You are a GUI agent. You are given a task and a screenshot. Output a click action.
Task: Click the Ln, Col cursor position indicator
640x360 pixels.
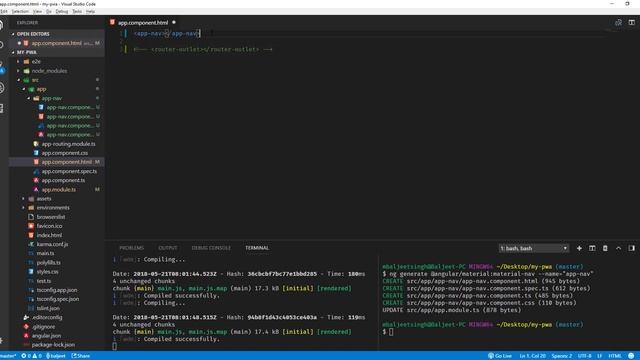click(x=532, y=356)
